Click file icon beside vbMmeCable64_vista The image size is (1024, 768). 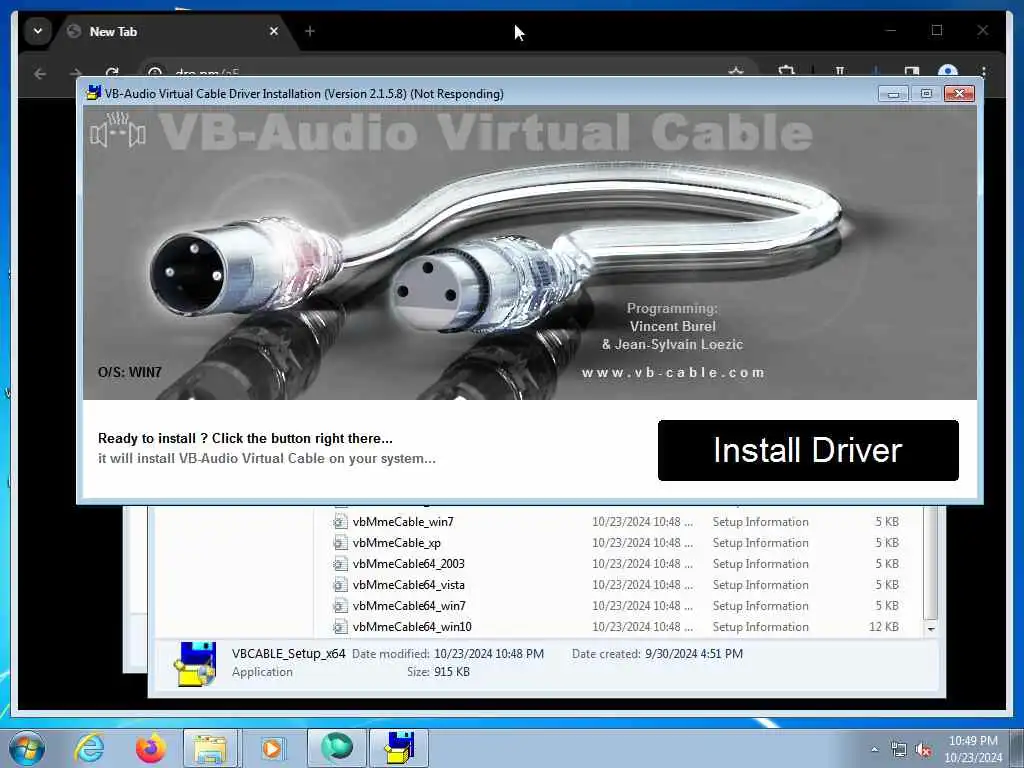point(340,584)
